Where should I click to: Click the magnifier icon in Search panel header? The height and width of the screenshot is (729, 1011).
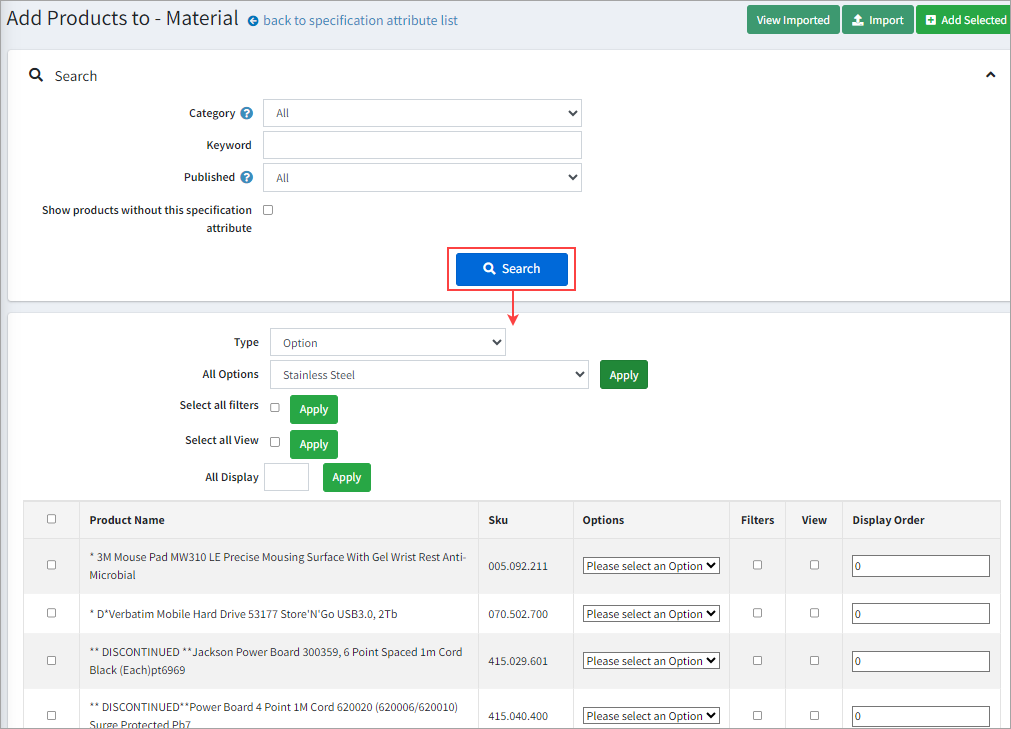[x=36, y=76]
